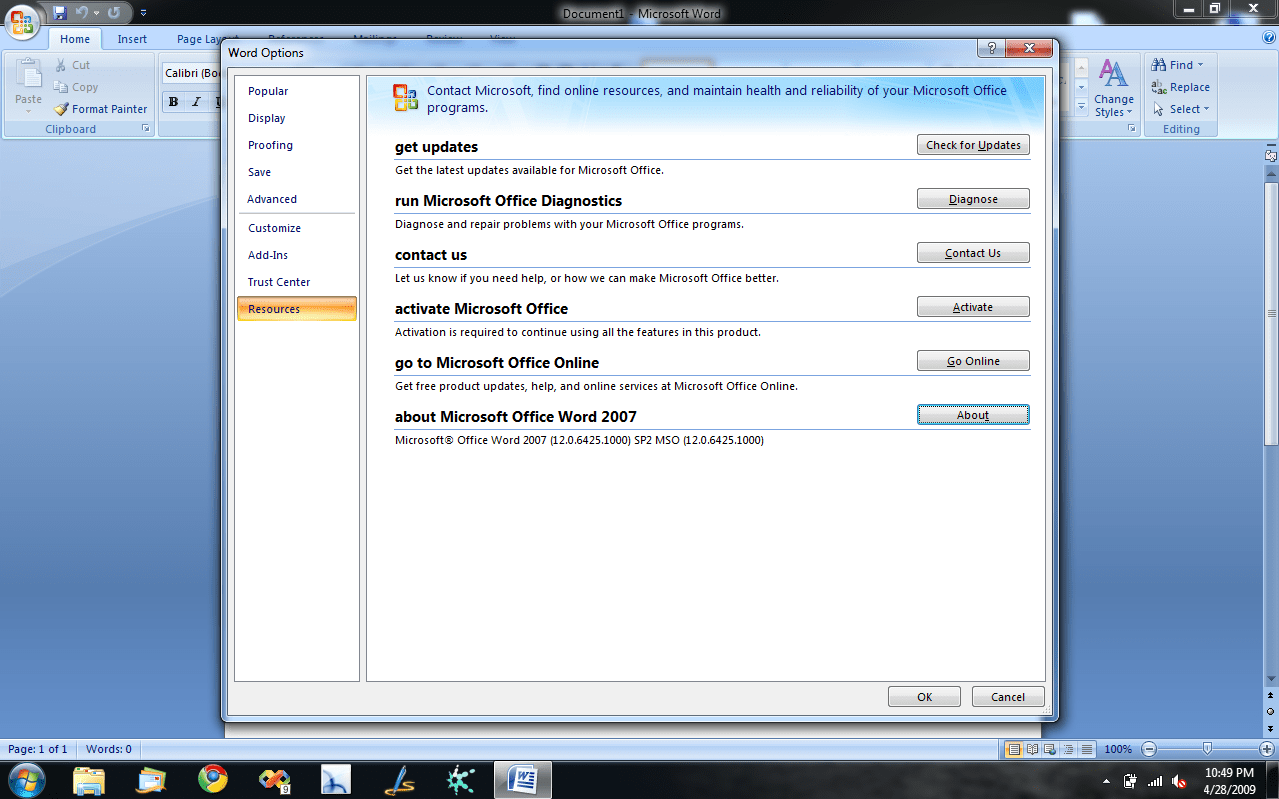
Task: Select Add-Ins in Word Options sidebar
Action: tap(297, 255)
